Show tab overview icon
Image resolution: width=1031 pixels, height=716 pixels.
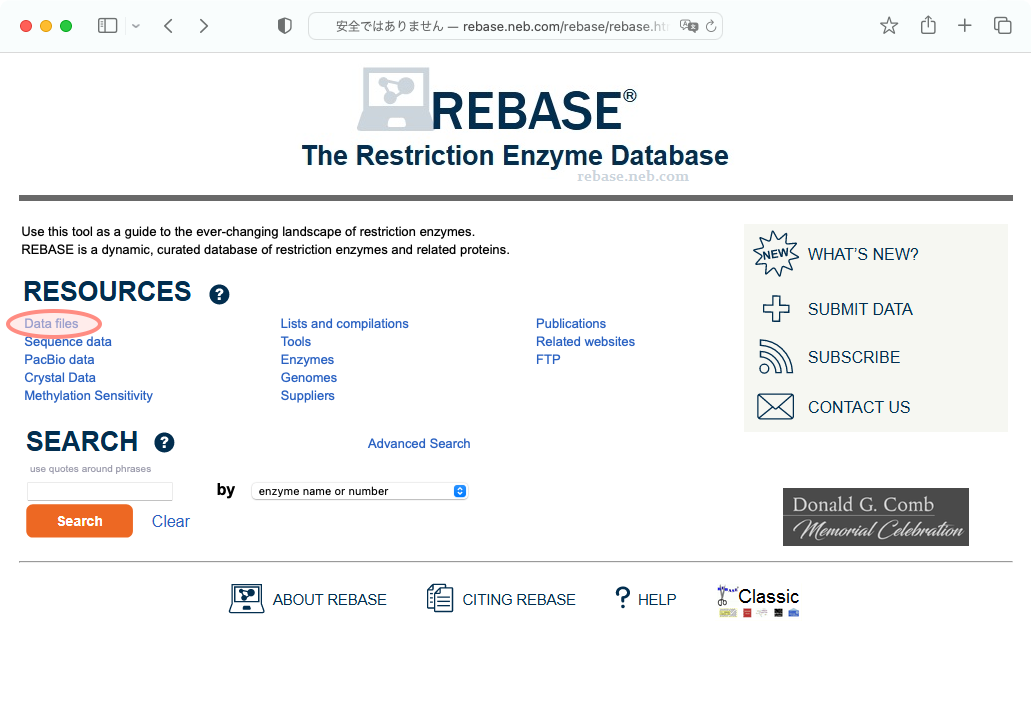1002,26
